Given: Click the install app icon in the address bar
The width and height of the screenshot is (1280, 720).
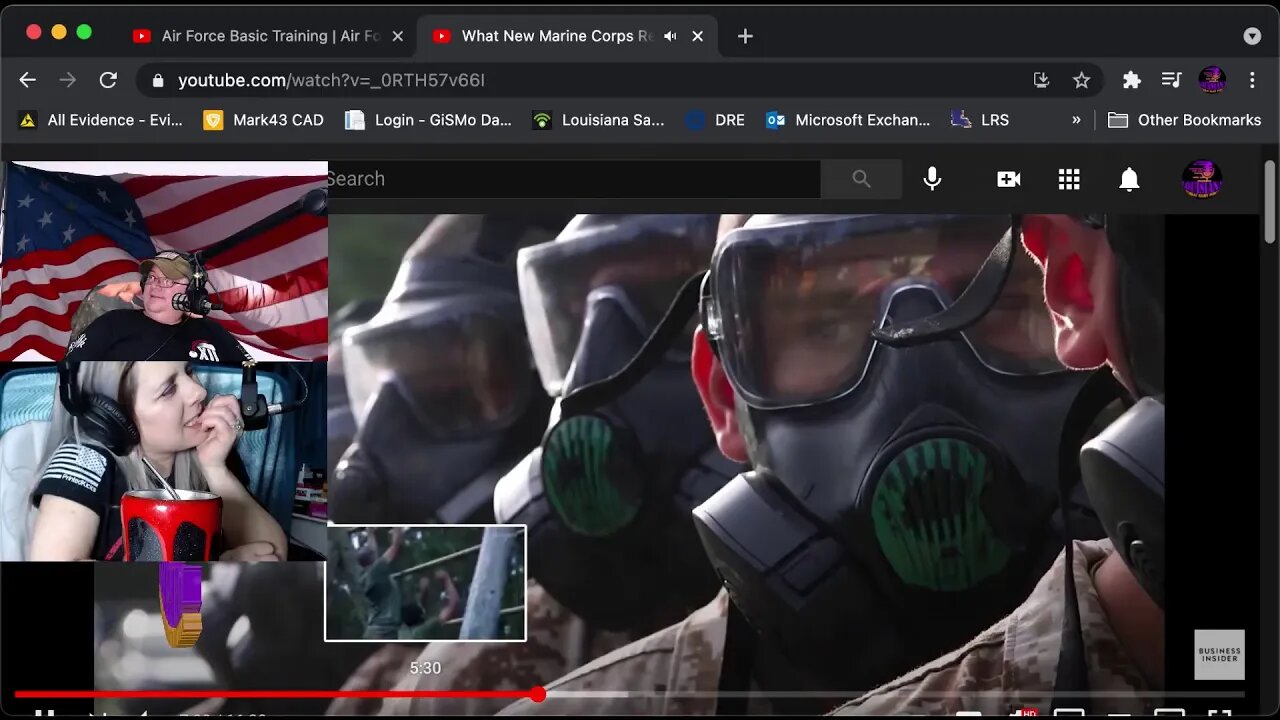Looking at the screenshot, I should pyautogui.click(x=1041, y=80).
